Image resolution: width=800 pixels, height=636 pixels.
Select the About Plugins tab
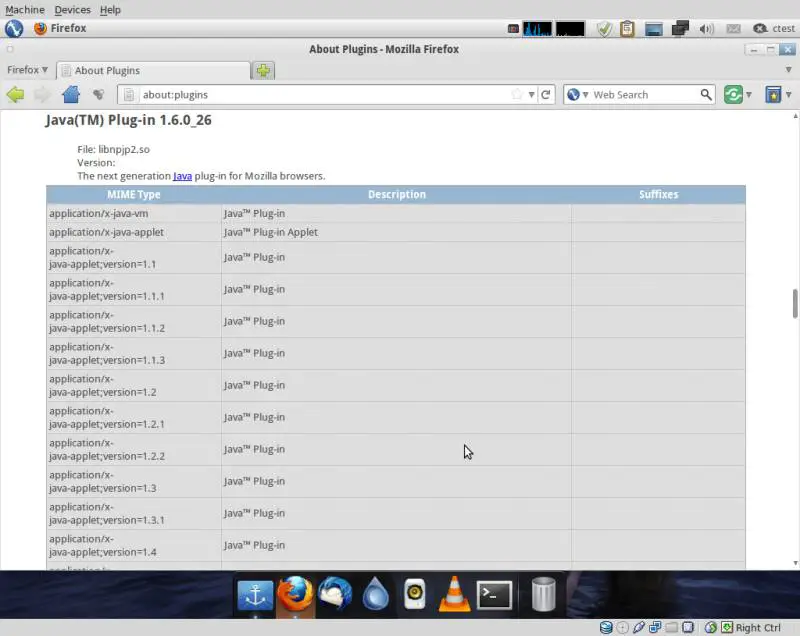(x=154, y=70)
